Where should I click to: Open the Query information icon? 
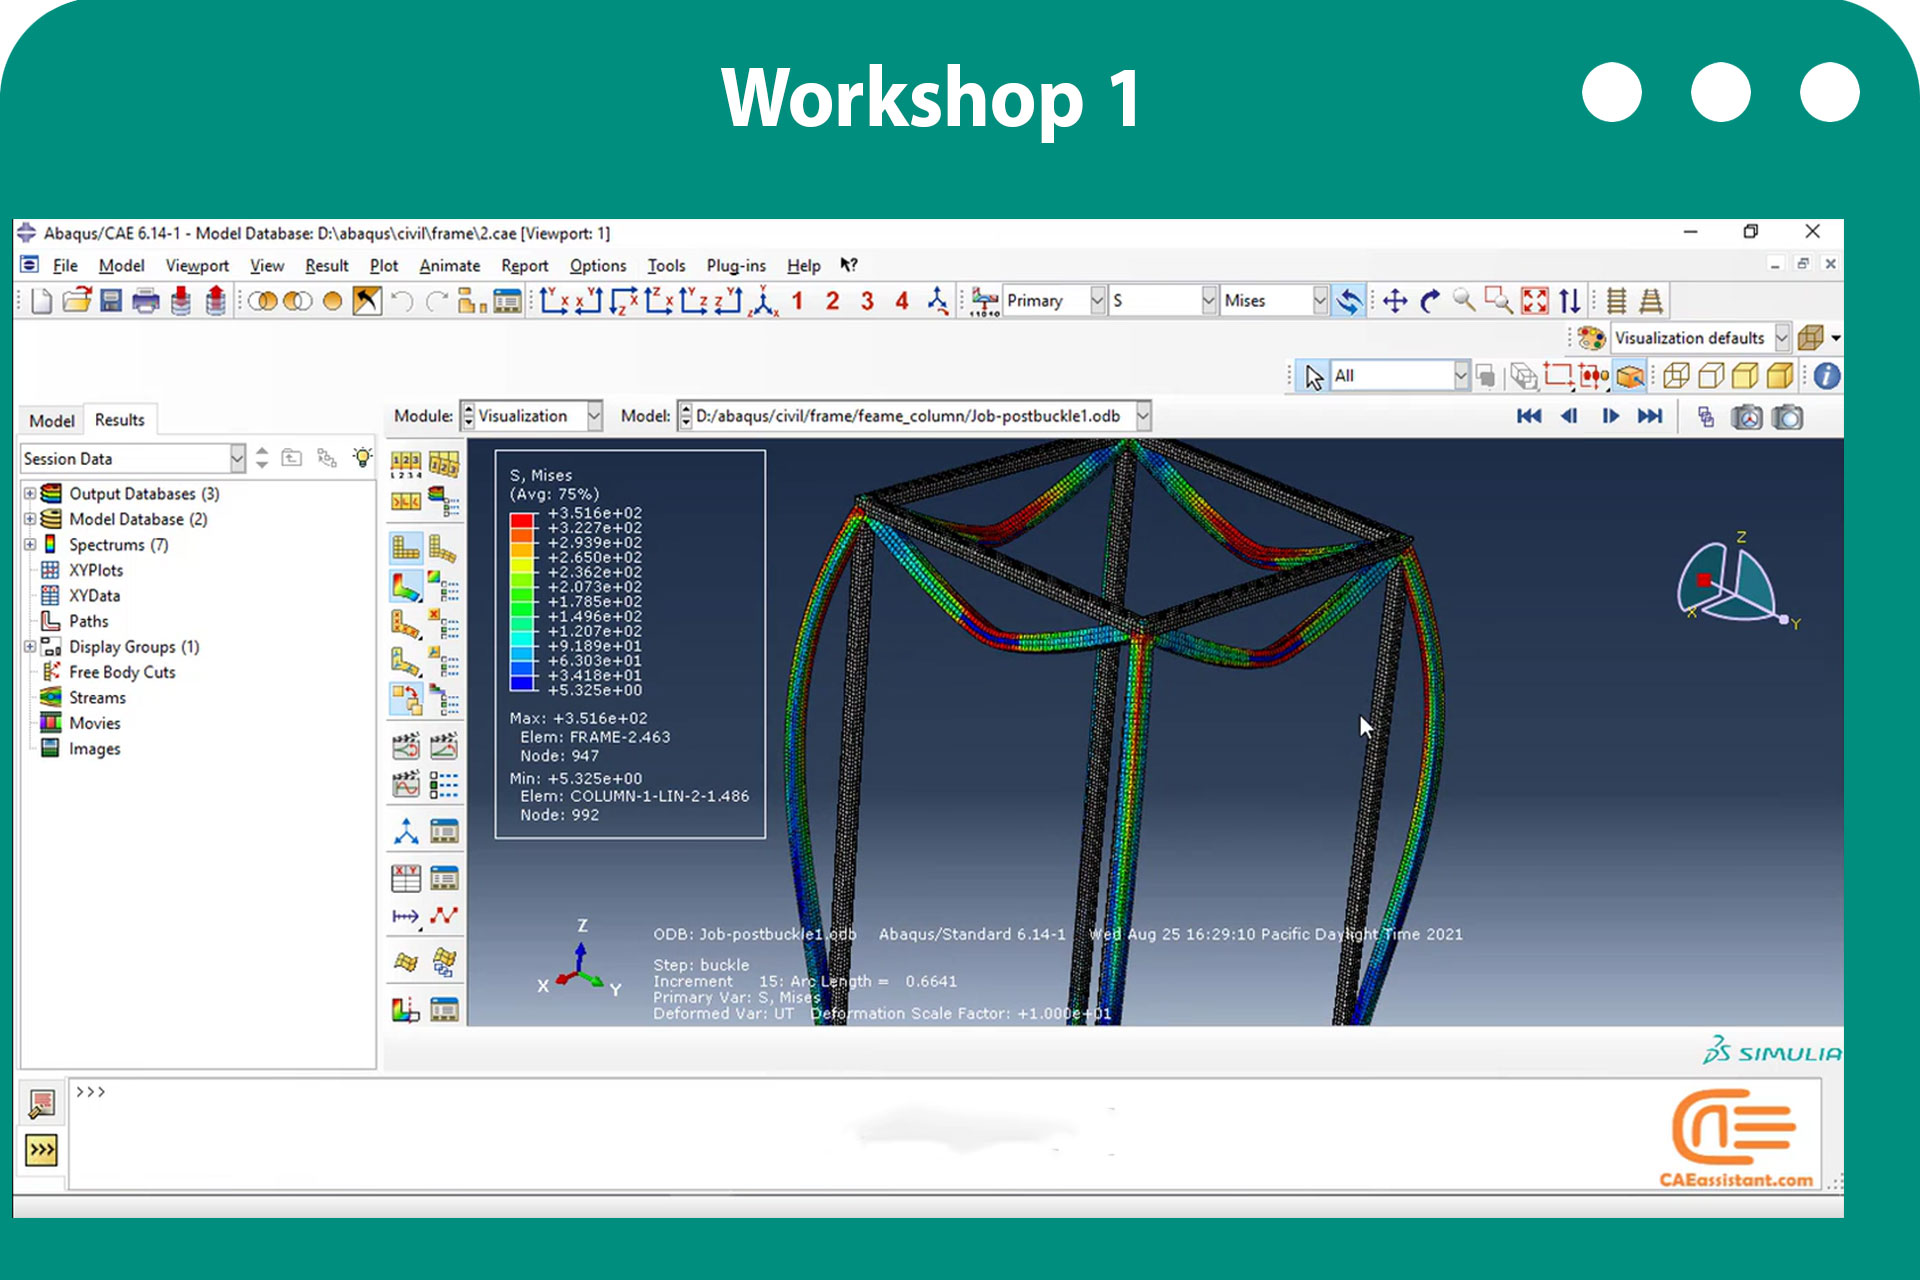tap(1826, 376)
